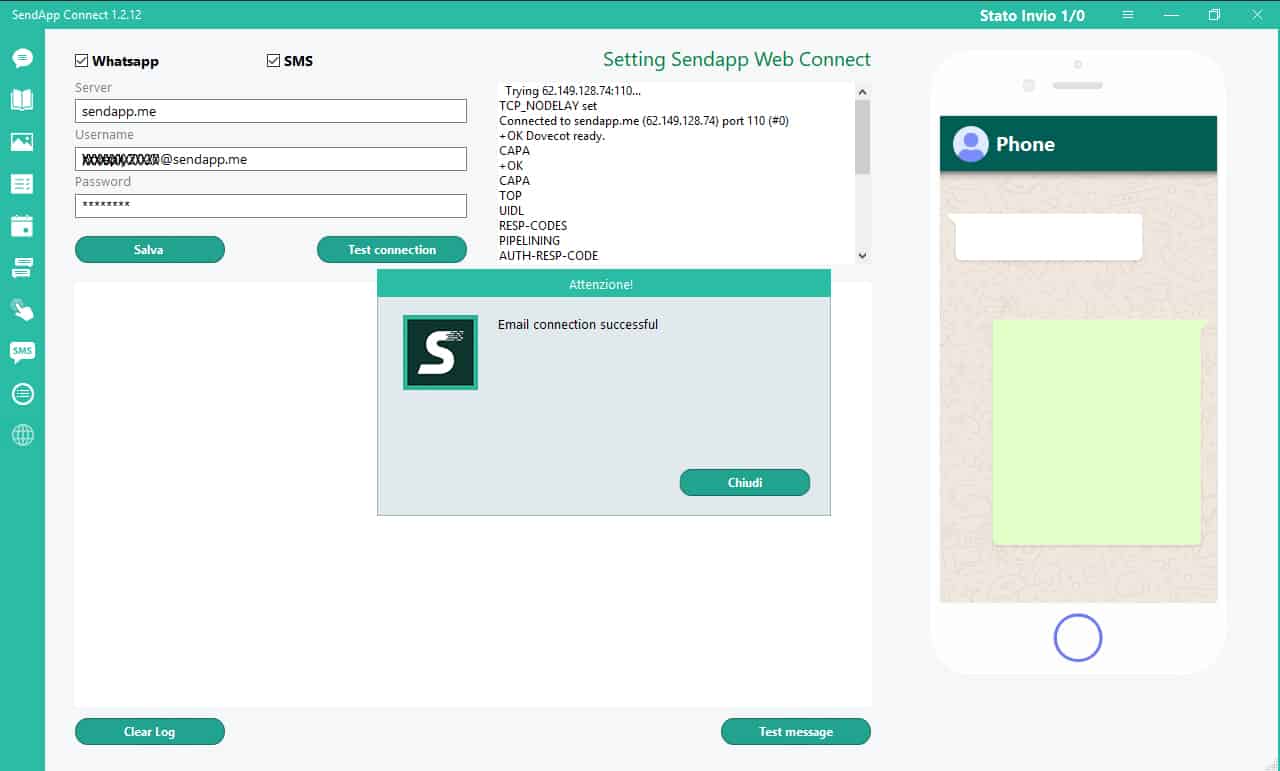Toggle the Whatsapp checkbox
Image resolution: width=1280 pixels, height=771 pixels.
(82, 61)
